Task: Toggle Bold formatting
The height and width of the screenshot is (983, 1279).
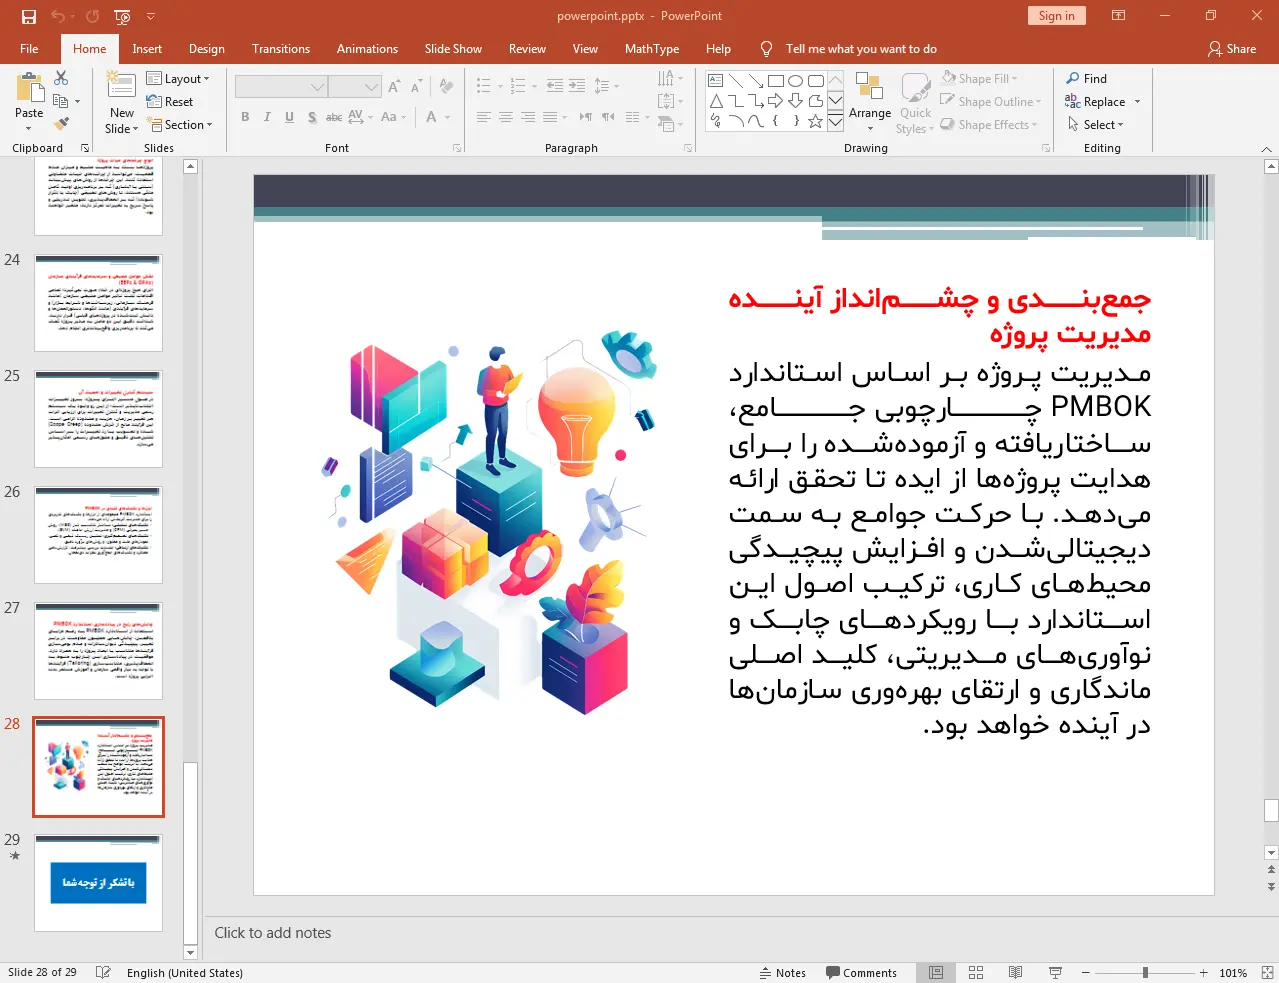Action: coord(245,117)
